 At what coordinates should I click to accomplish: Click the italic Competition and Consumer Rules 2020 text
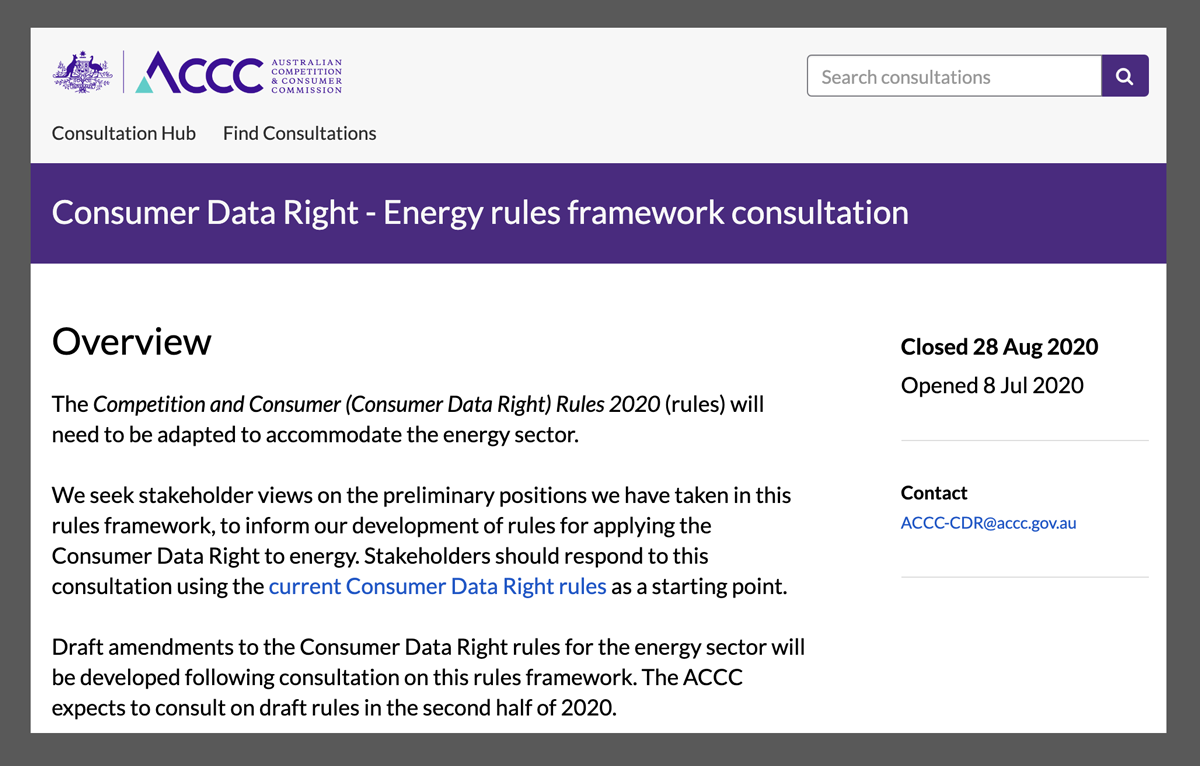[377, 404]
